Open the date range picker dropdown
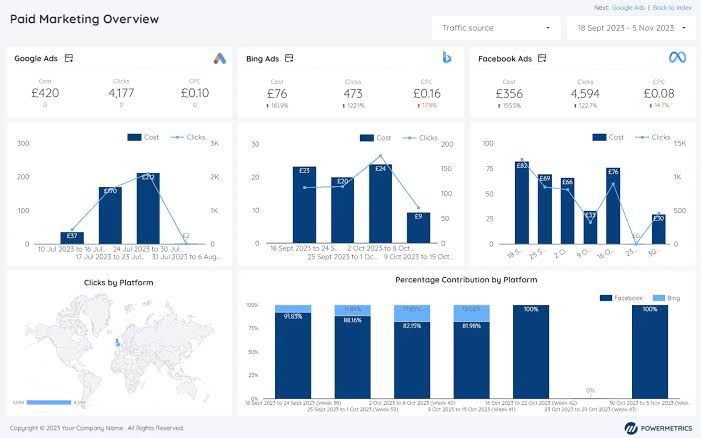This screenshot has width=701, height=438. 631,28
